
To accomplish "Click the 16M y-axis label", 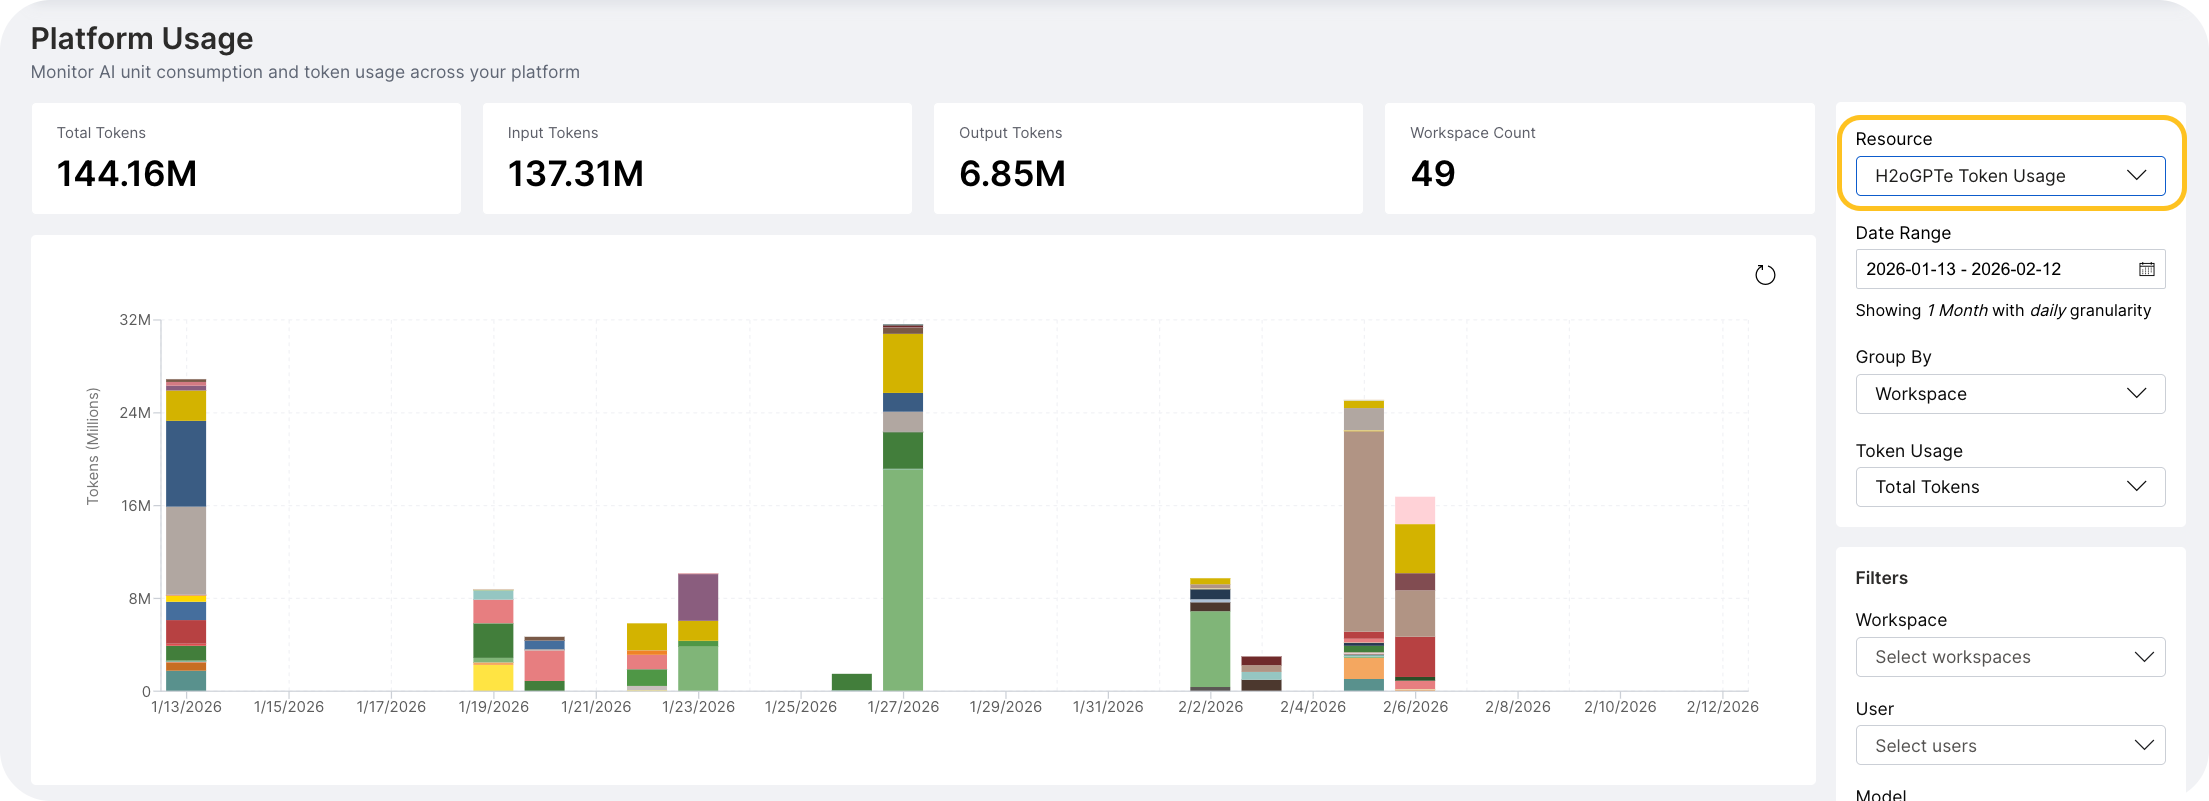I will click(136, 506).
